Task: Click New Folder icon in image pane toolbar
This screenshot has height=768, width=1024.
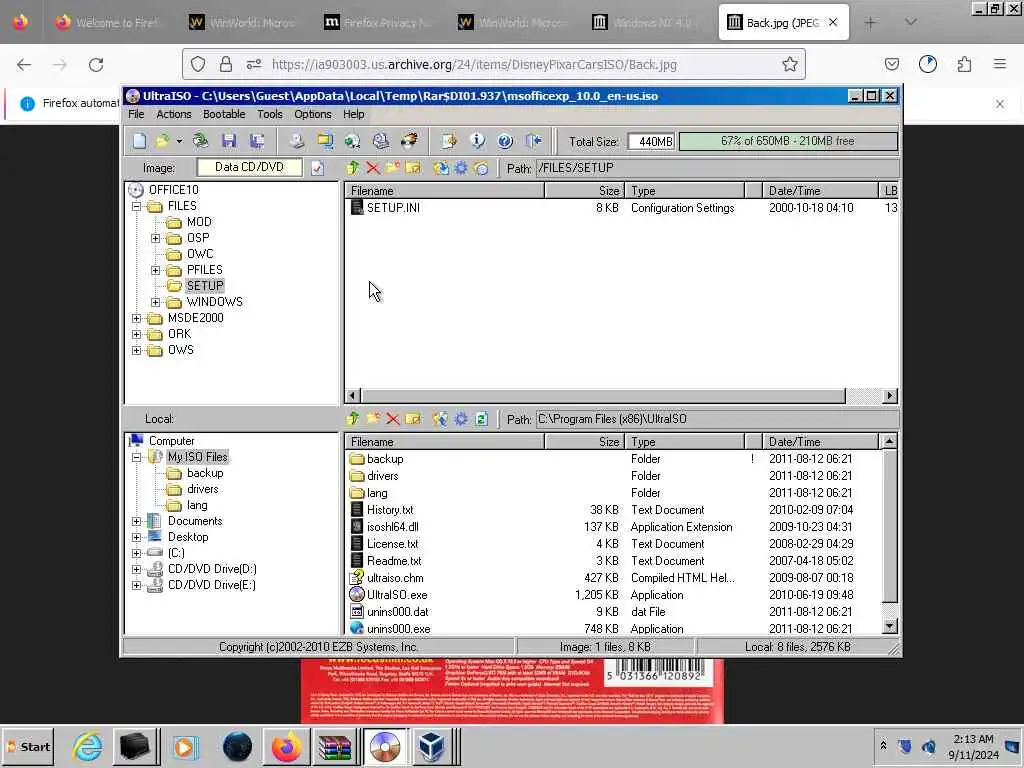Action: [392, 168]
